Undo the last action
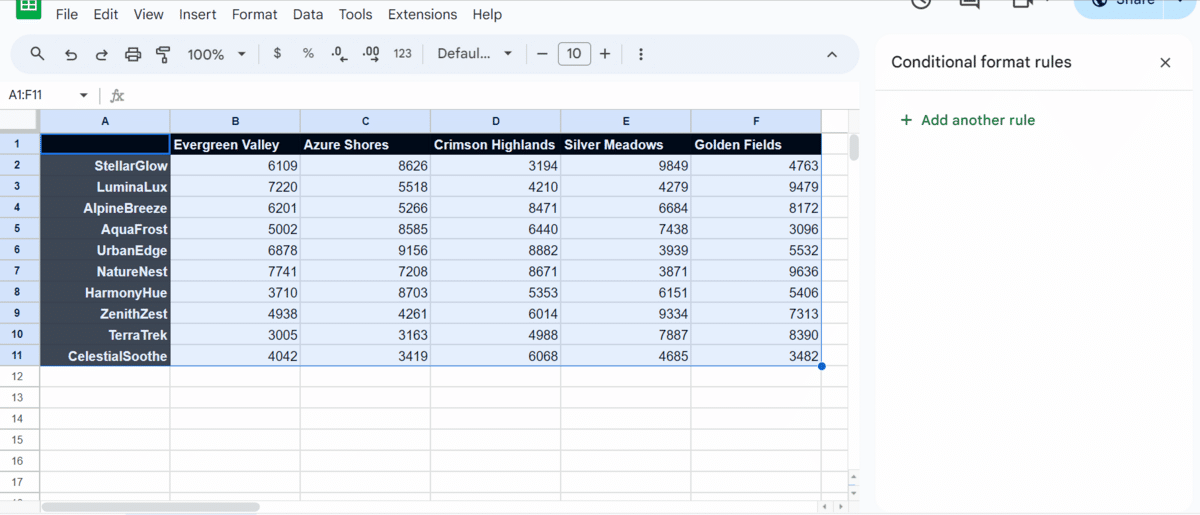Image resolution: width=1200 pixels, height=515 pixels. (70, 54)
